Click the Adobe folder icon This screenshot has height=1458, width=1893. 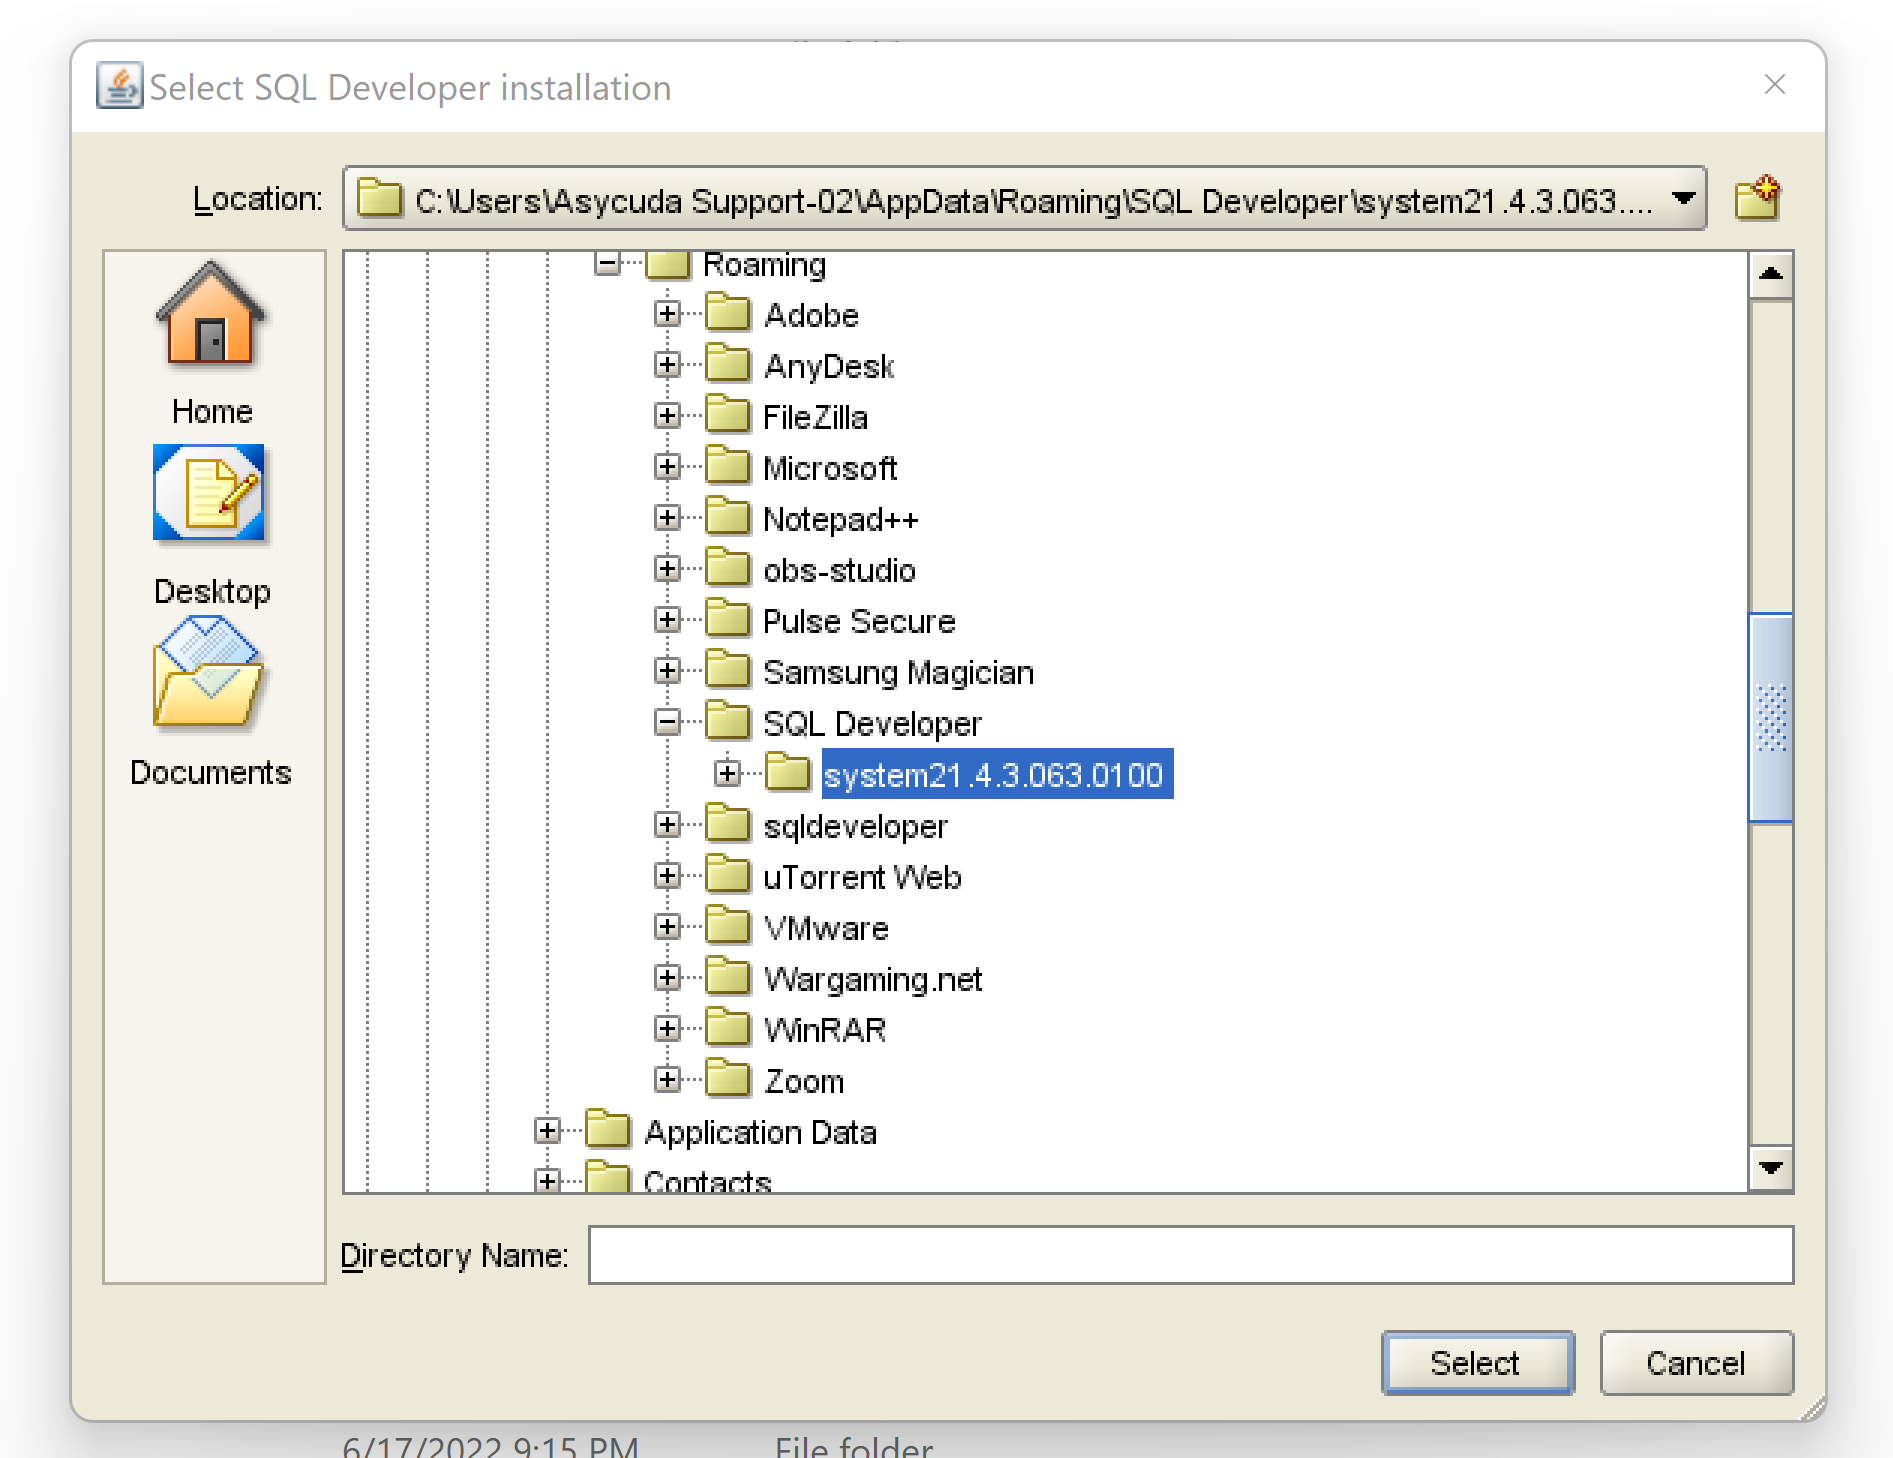pyautogui.click(x=727, y=313)
